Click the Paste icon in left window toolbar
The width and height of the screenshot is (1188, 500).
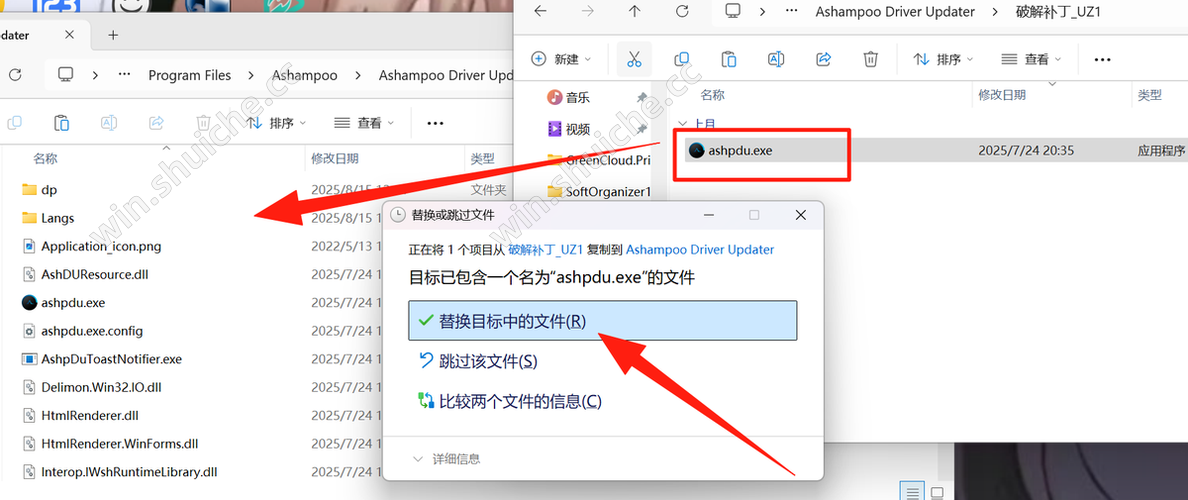[x=61, y=122]
